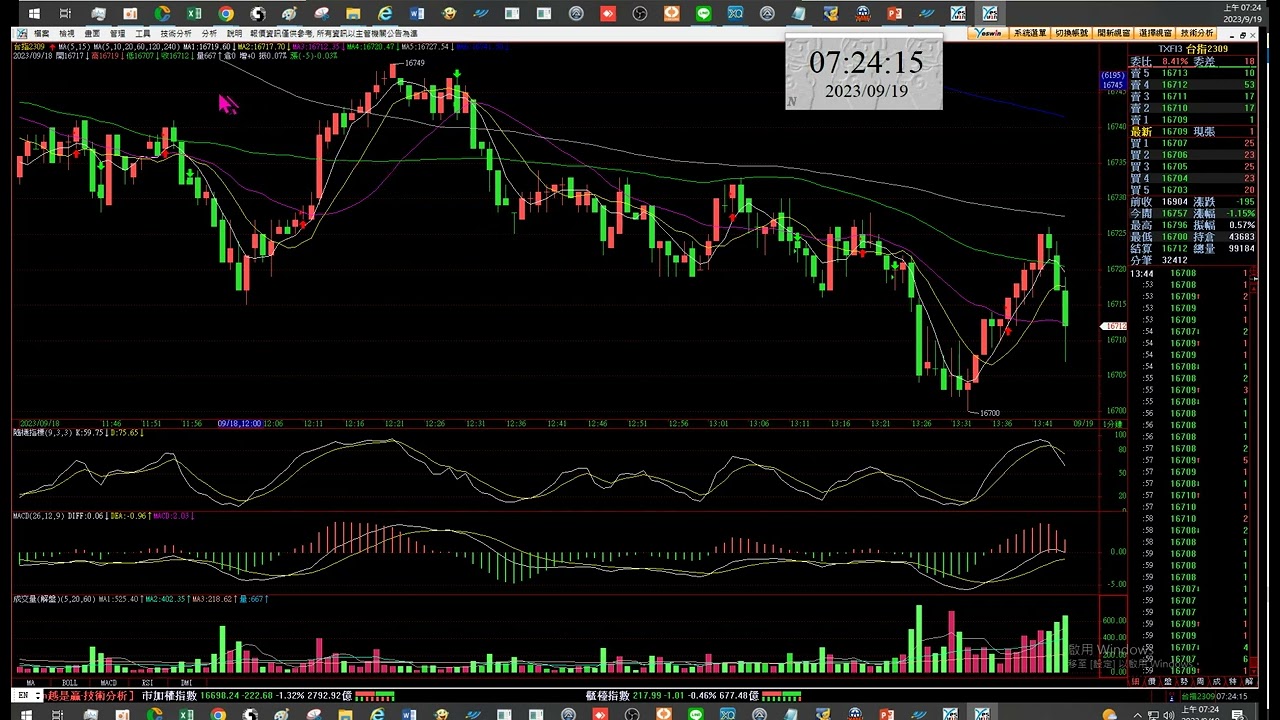Image resolution: width=1280 pixels, height=720 pixels.
Task: Switch to the BOLL indicator tab
Action: (69, 682)
